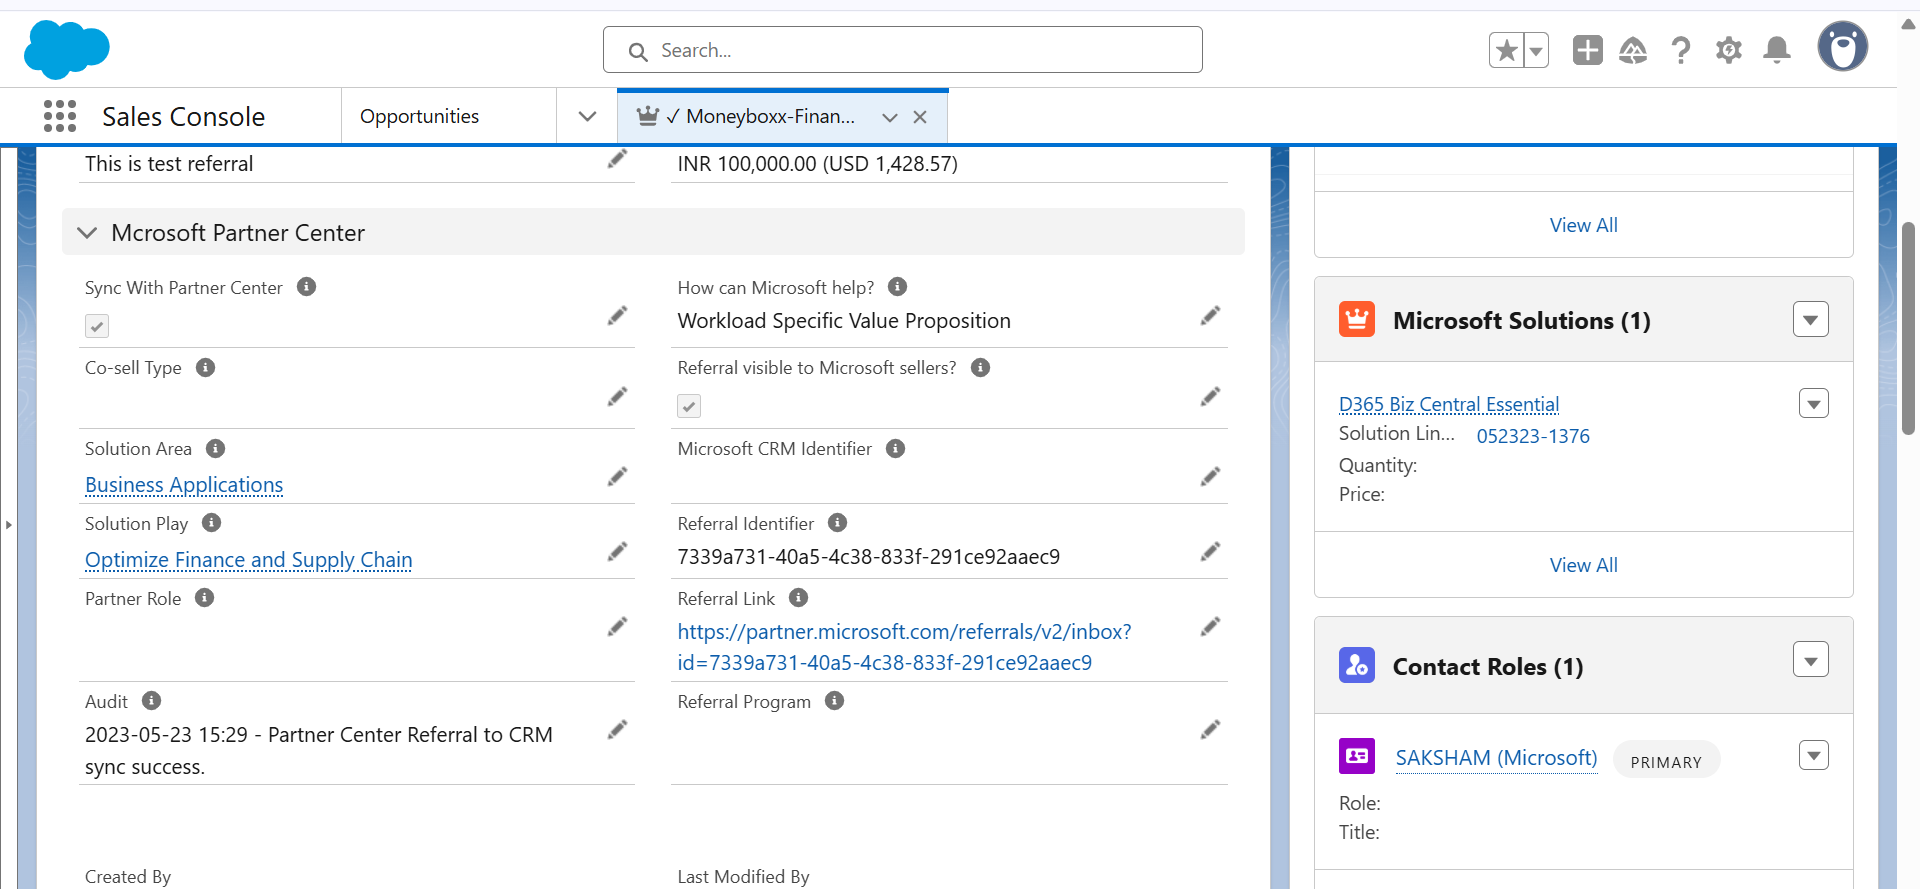Open the Opportunities navigation item
The image size is (1920, 889).
click(419, 116)
